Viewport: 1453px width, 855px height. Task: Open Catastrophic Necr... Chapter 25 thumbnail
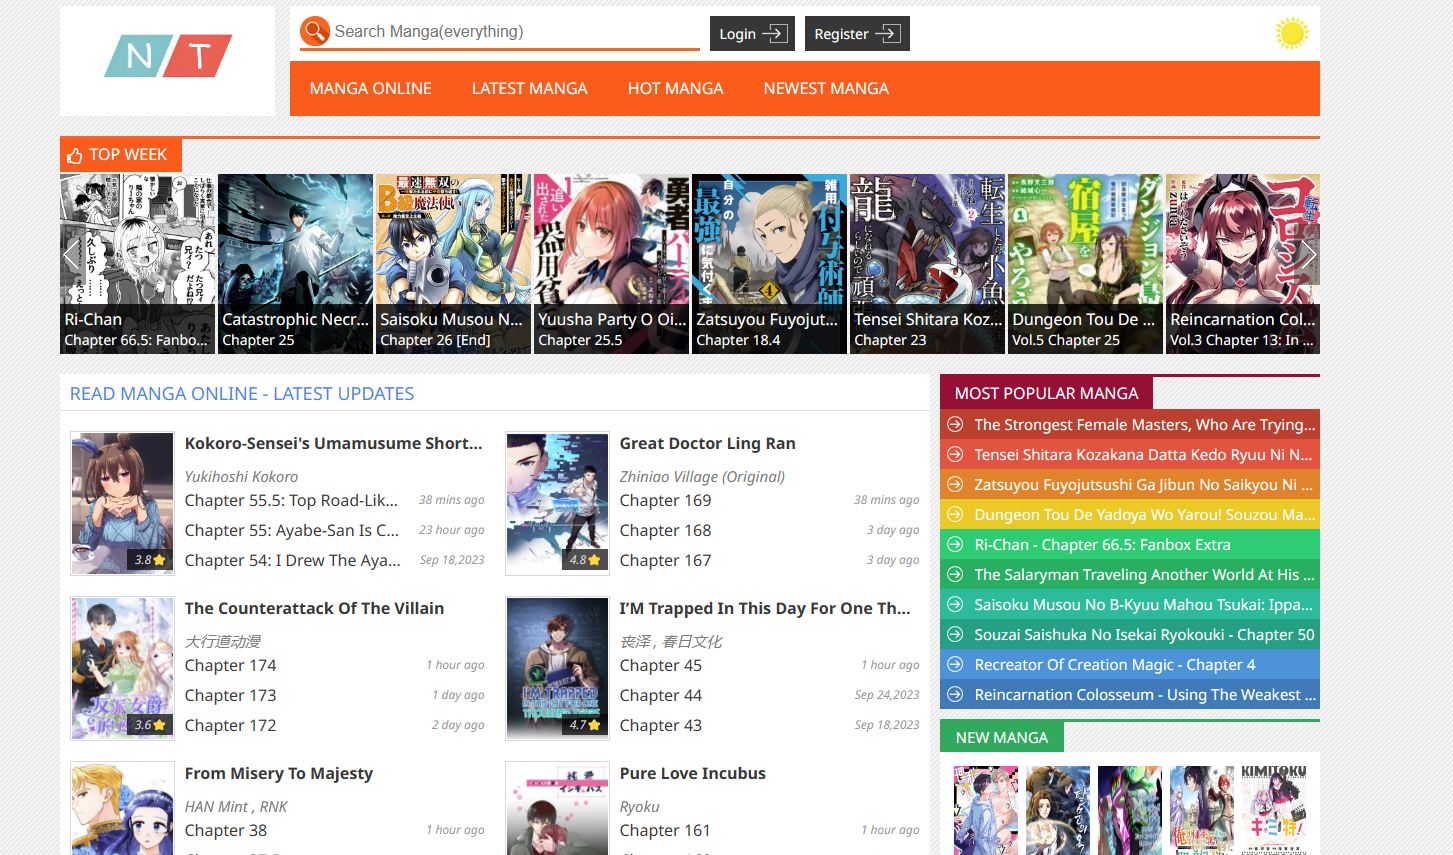tap(295, 264)
